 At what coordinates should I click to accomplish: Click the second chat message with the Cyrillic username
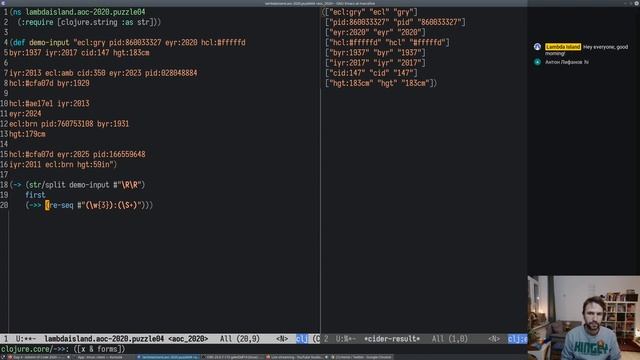tap(567, 62)
